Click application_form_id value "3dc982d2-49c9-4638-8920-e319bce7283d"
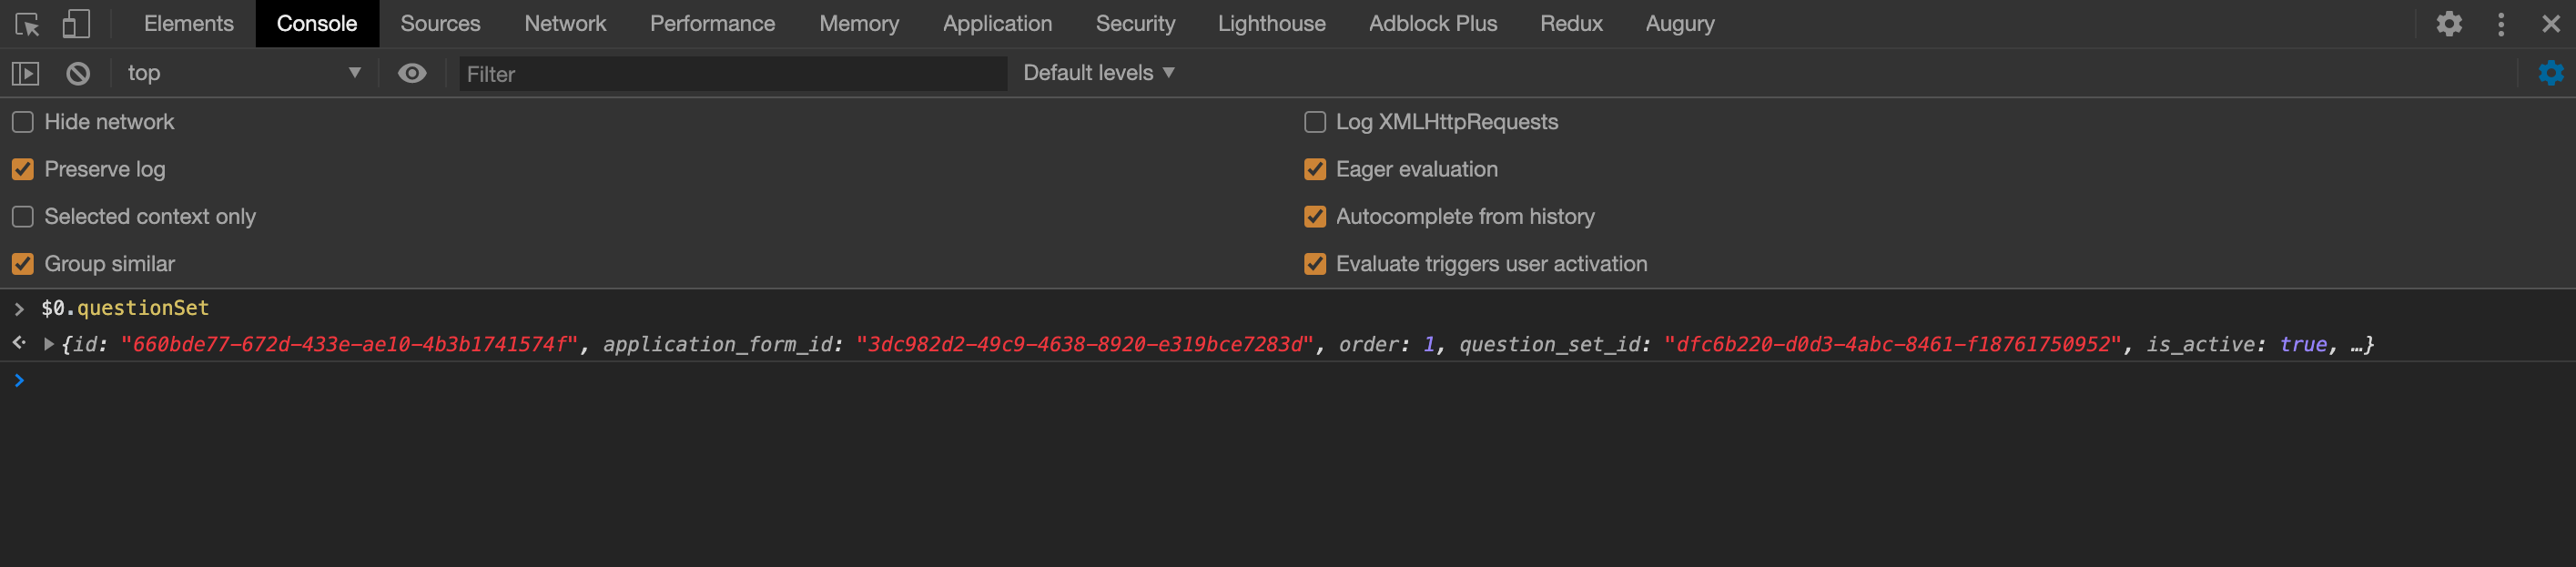 [x=1084, y=344]
